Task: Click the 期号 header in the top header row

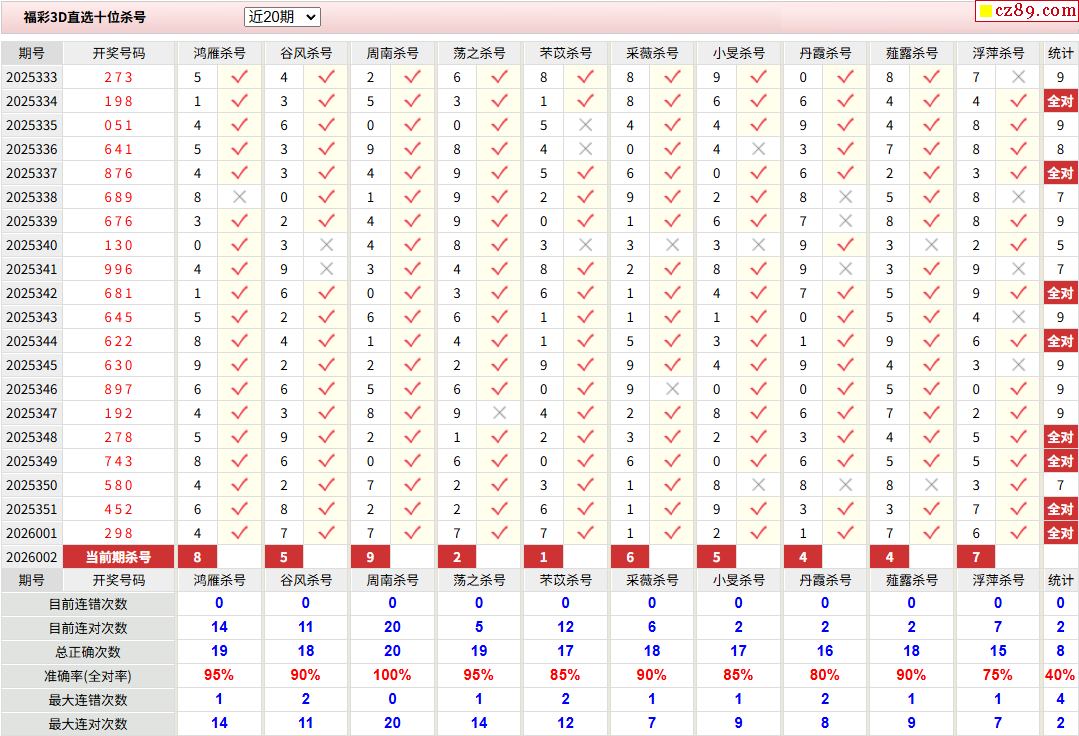Action: (x=32, y=54)
